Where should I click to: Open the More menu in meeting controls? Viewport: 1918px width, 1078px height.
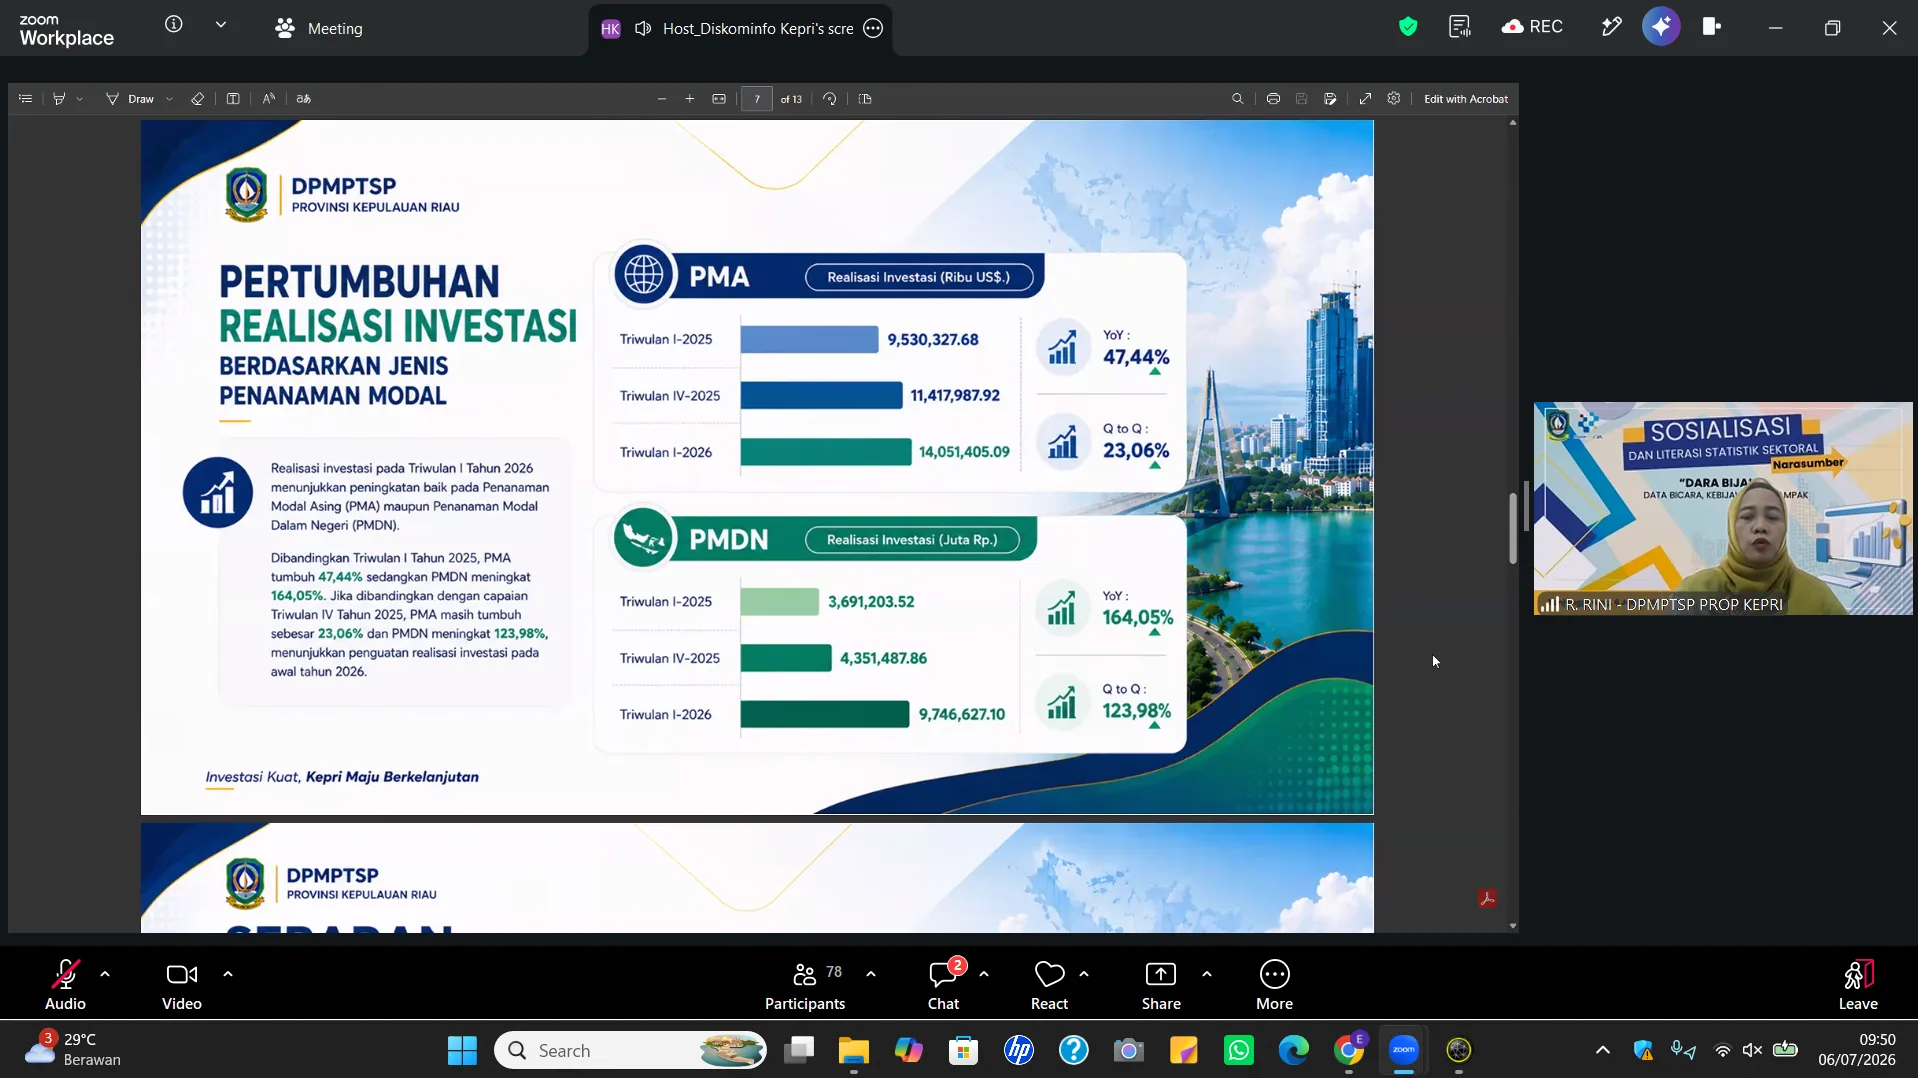1274,984
